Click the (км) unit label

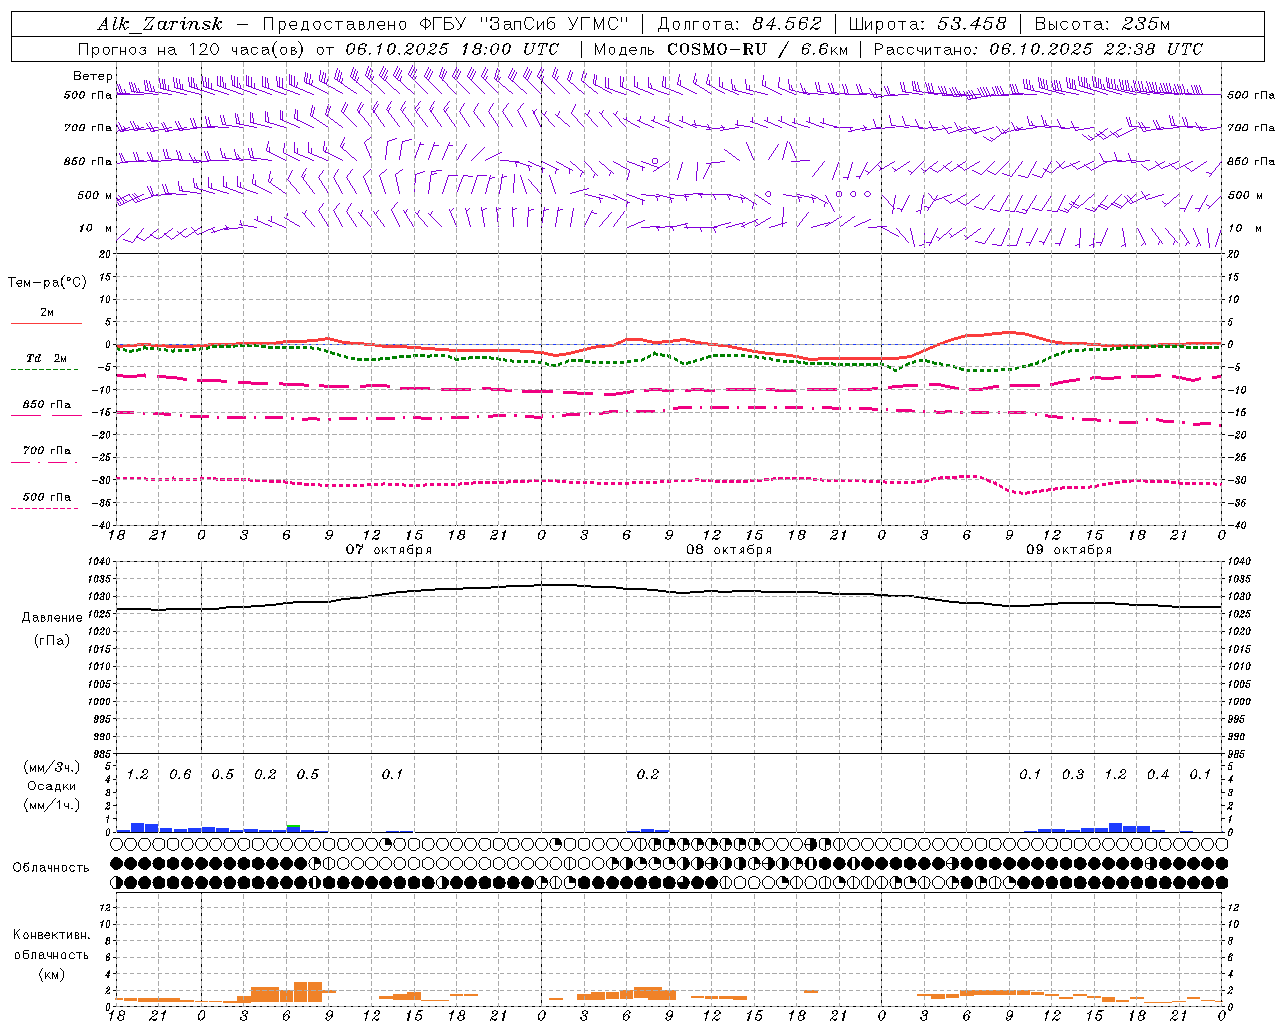(x=51, y=975)
